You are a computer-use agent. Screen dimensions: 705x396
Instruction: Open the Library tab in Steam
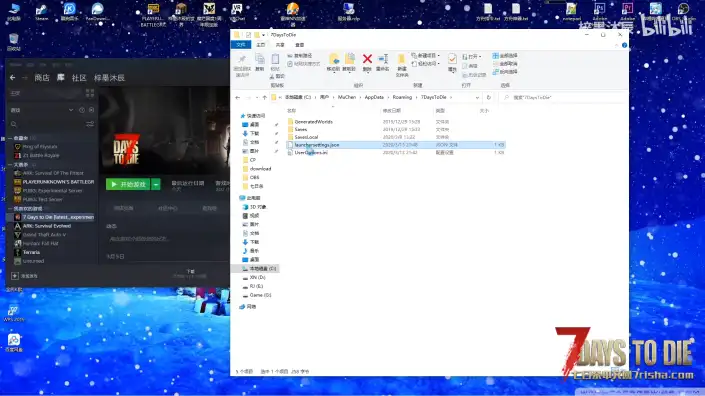click(x=61, y=78)
